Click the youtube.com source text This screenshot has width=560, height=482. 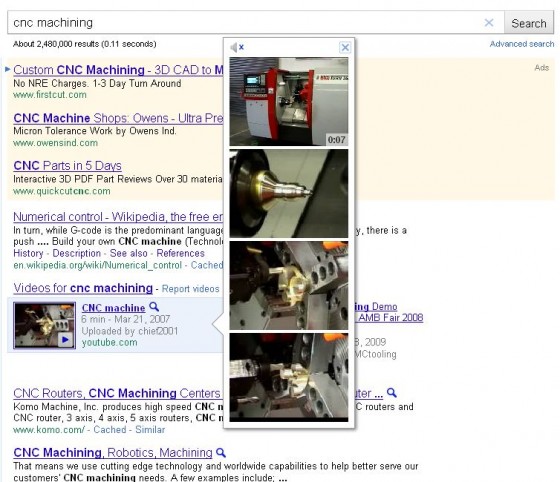point(109,342)
